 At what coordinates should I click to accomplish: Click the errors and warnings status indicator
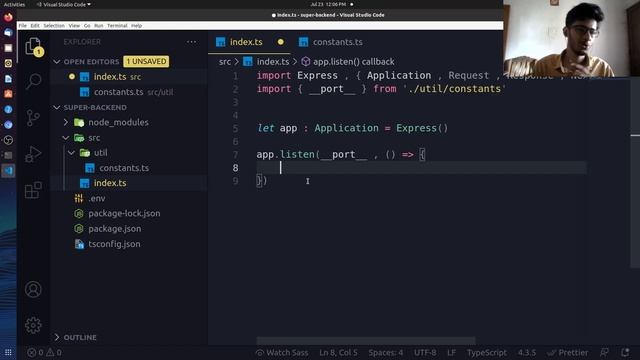(44, 353)
